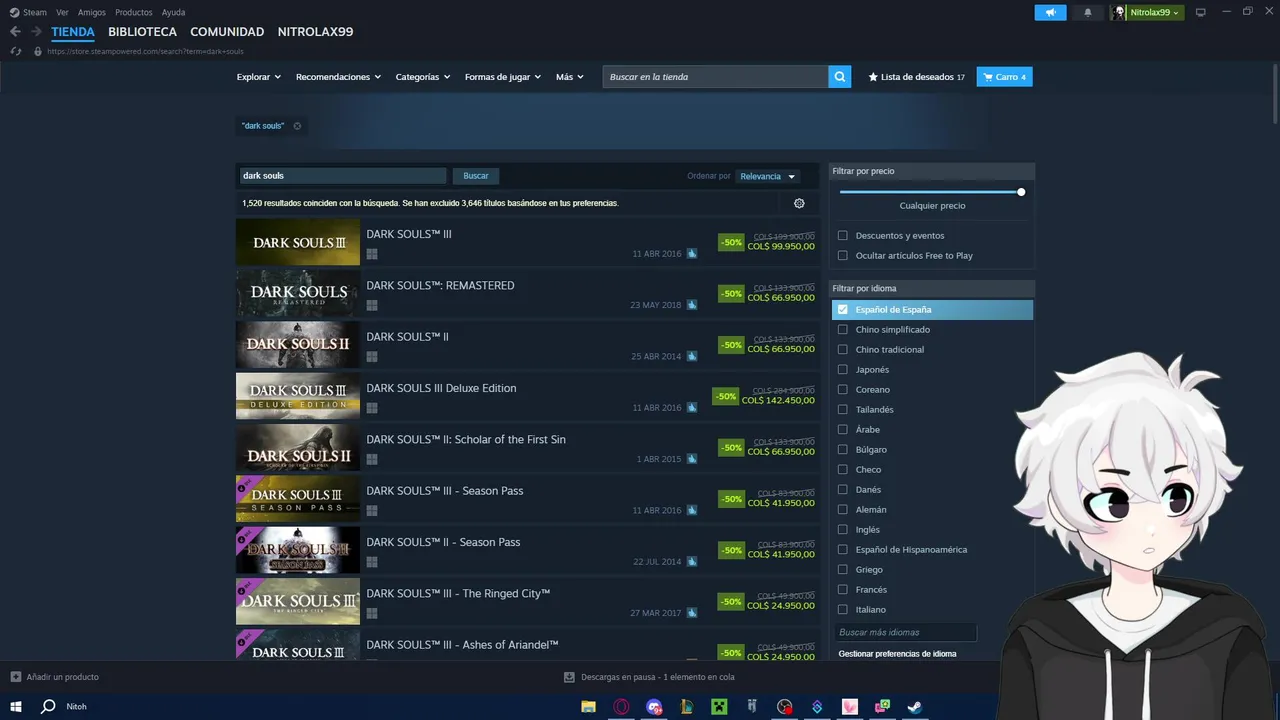
Task: Click the magnifier search button in store bar
Action: pyautogui.click(x=840, y=77)
